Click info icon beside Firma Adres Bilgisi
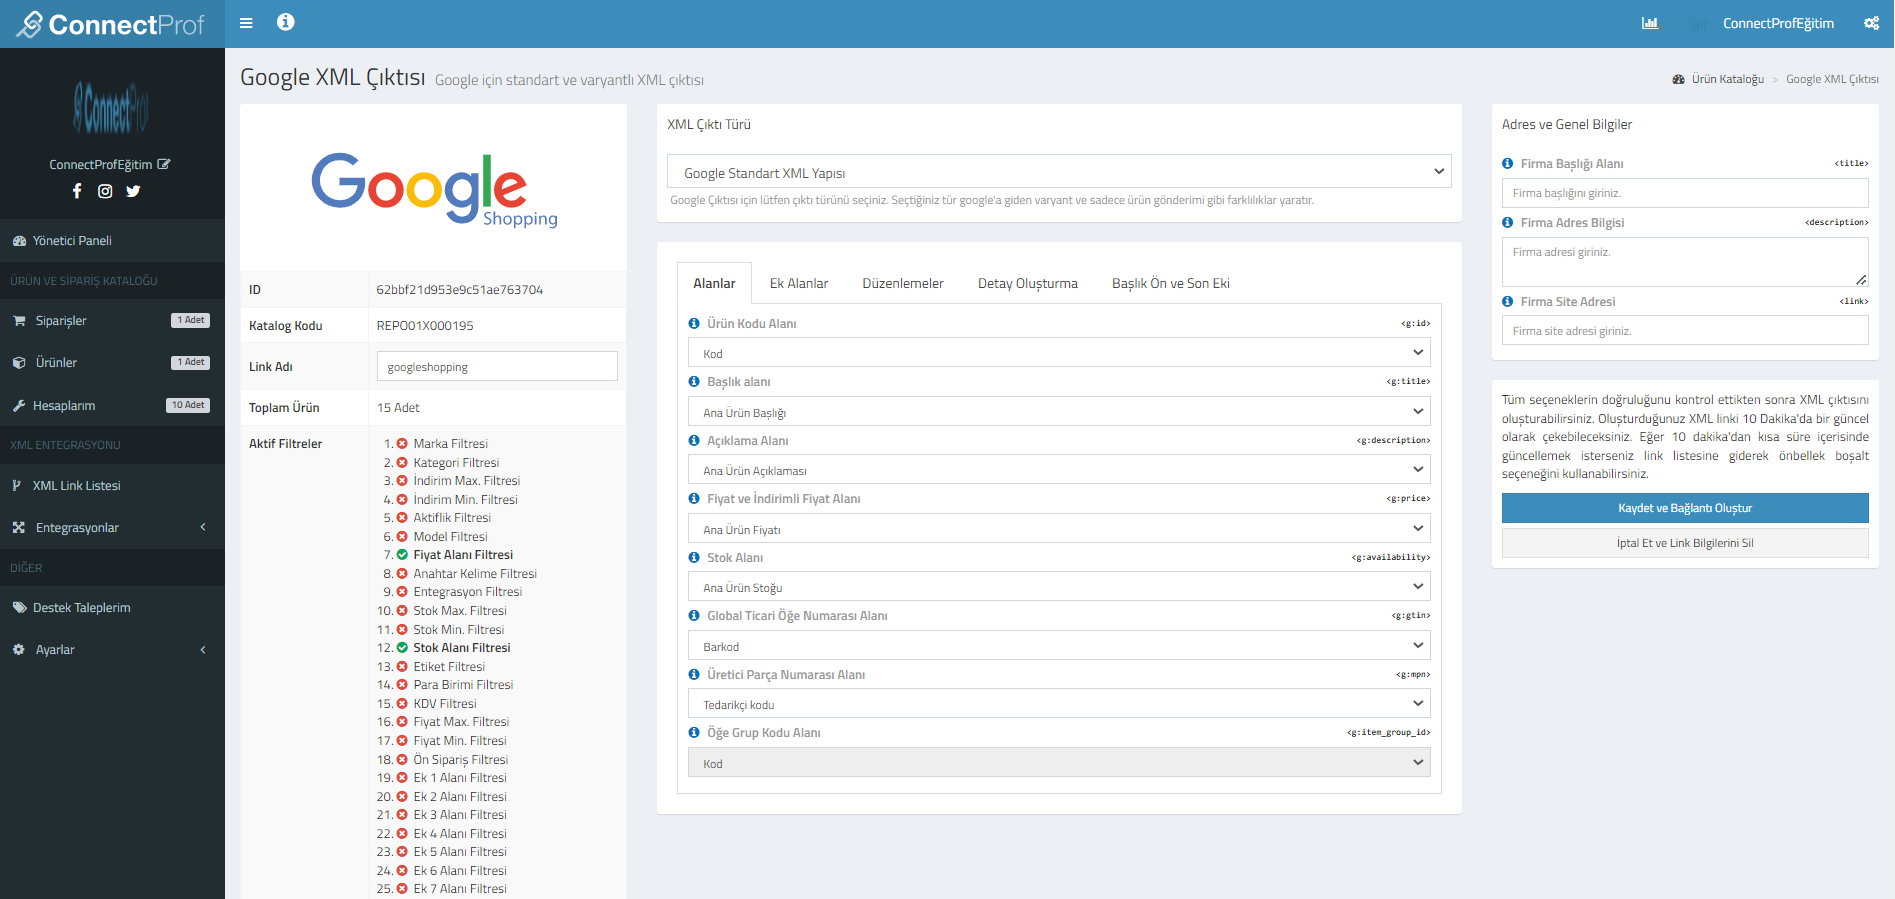The height and width of the screenshot is (899, 1895). coord(1508,222)
